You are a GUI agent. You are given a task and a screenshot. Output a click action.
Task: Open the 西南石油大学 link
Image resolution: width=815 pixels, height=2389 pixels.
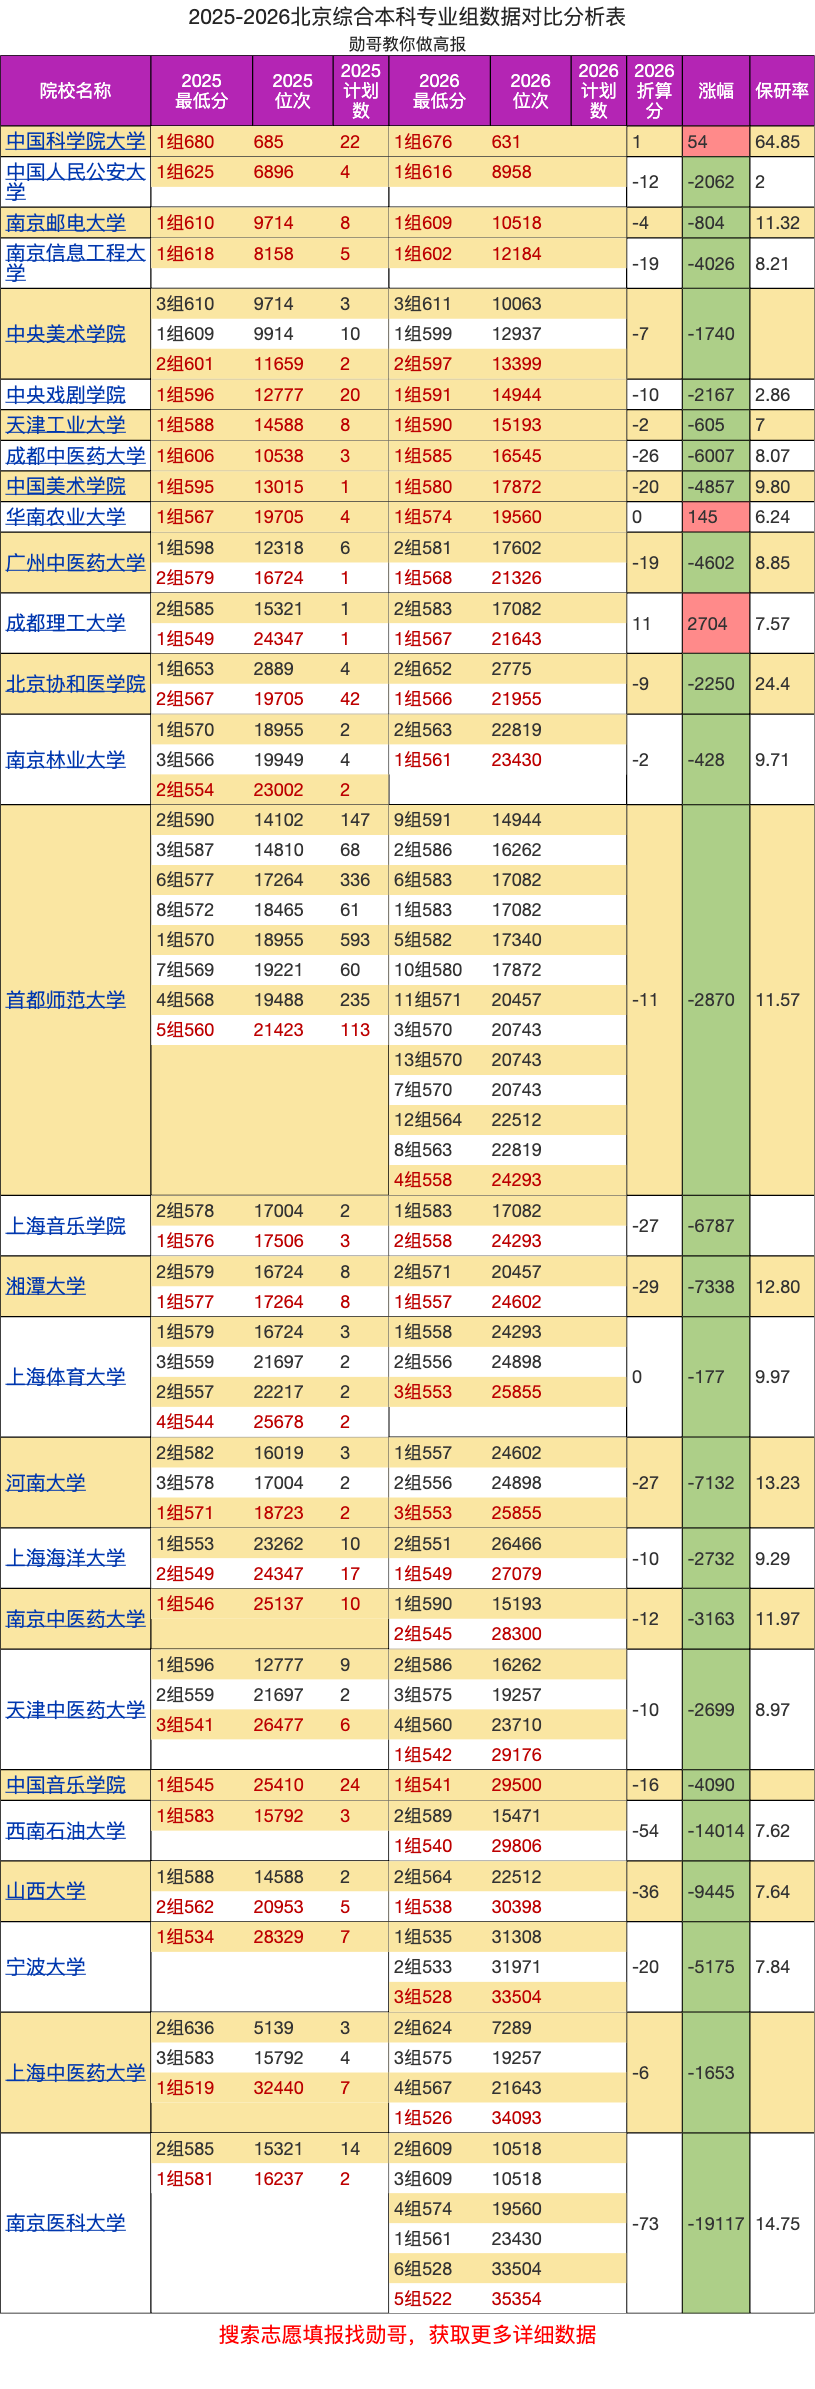[66, 1830]
